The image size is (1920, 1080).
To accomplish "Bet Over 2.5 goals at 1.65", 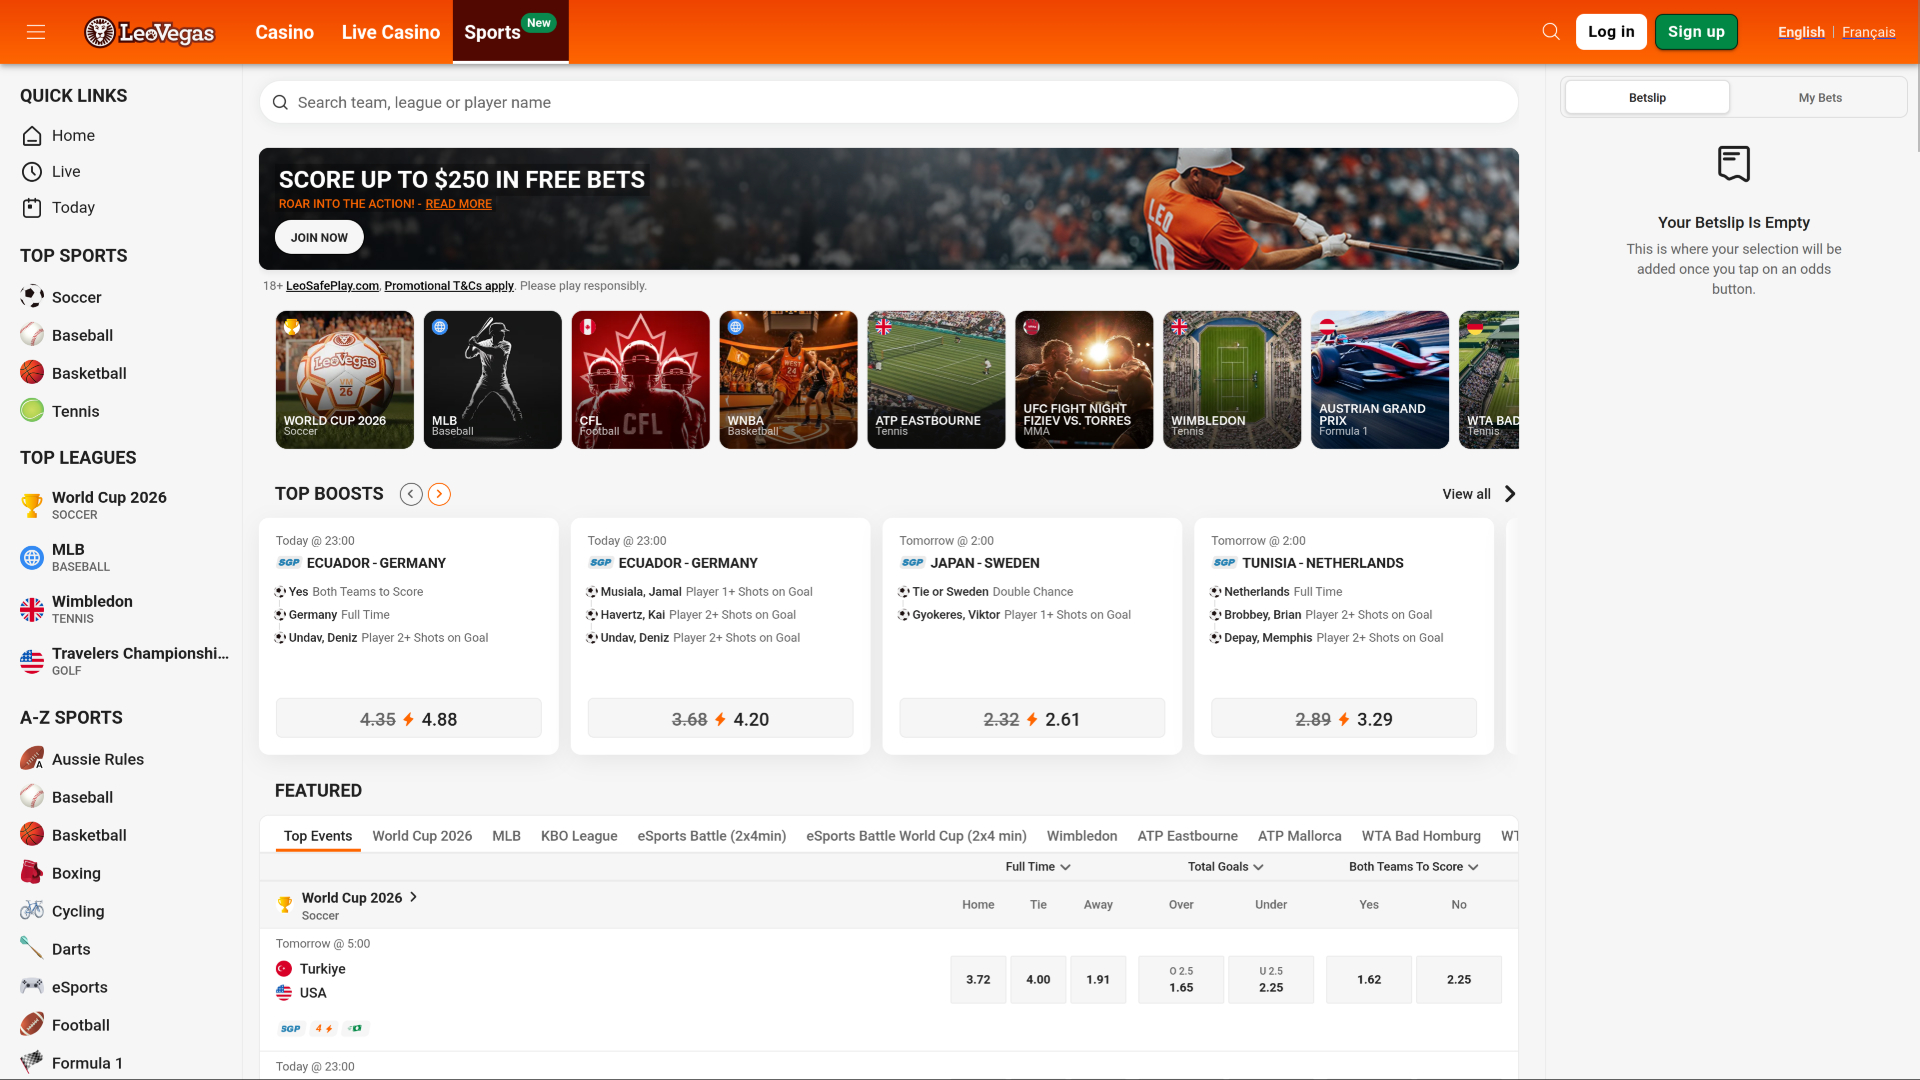I will 1181,979.
